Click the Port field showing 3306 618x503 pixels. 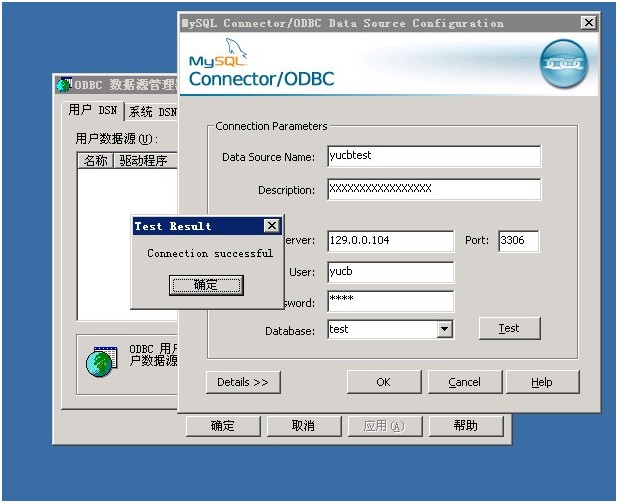tap(518, 241)
